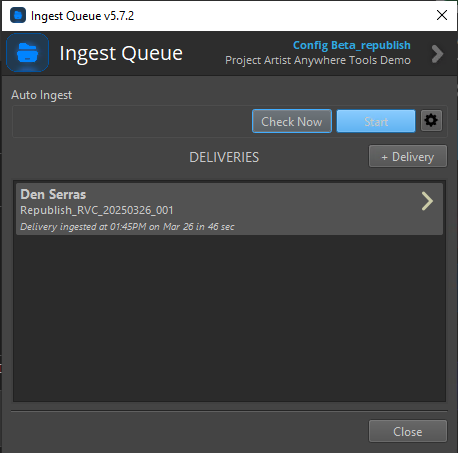
Task: Click the Republish_RVC_20250326_001 delivery label
Action: tap(97, 210)
